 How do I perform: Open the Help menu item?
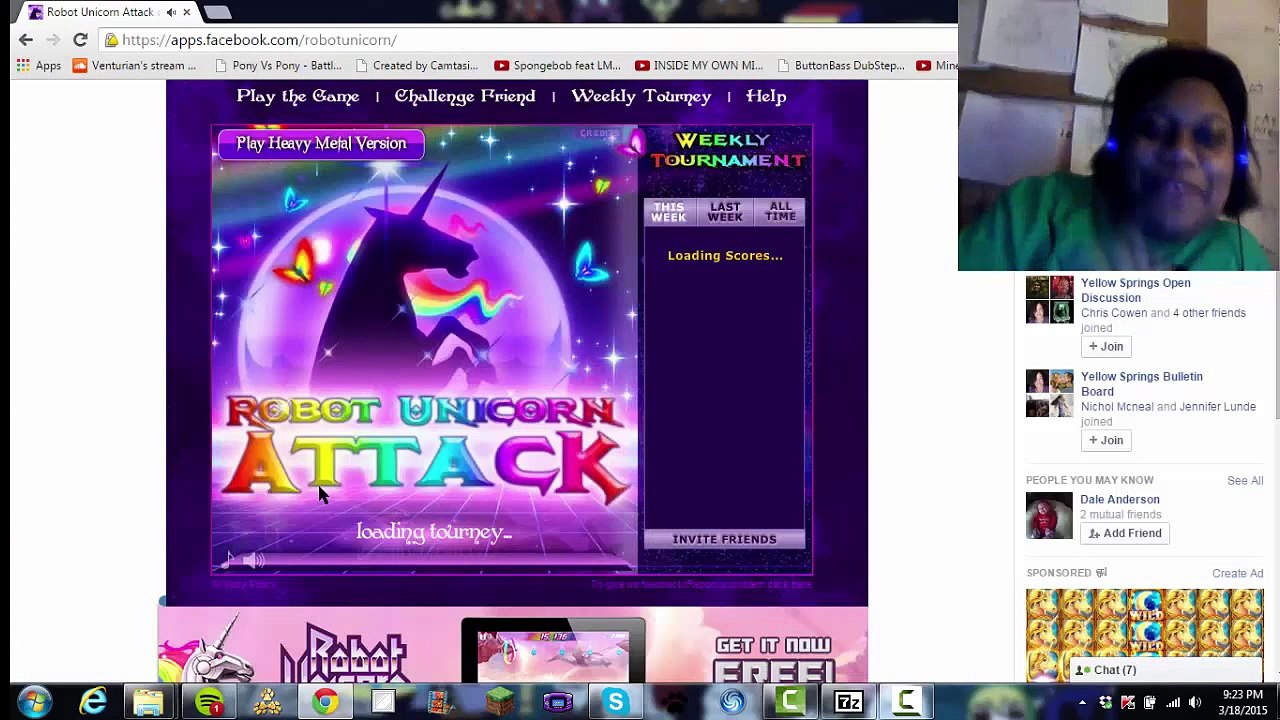click(766, 96)
